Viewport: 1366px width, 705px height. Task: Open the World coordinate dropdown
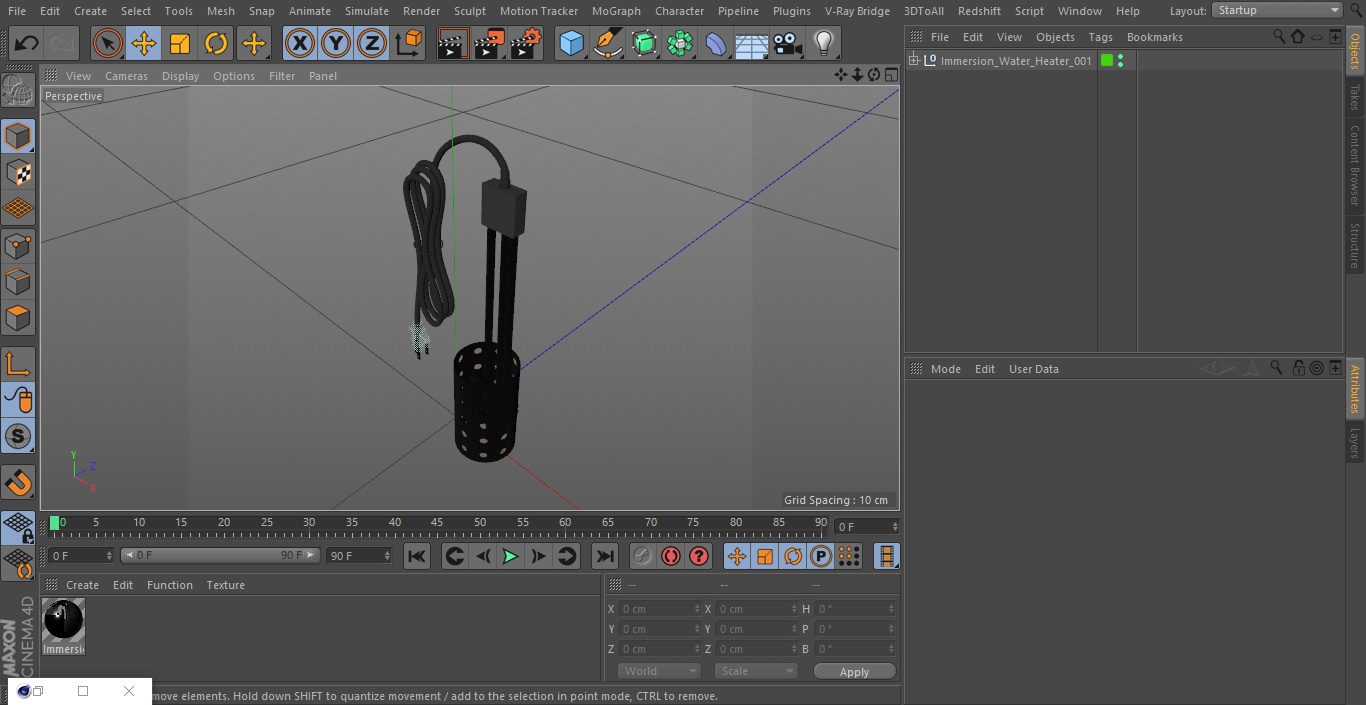click(659, 672)
